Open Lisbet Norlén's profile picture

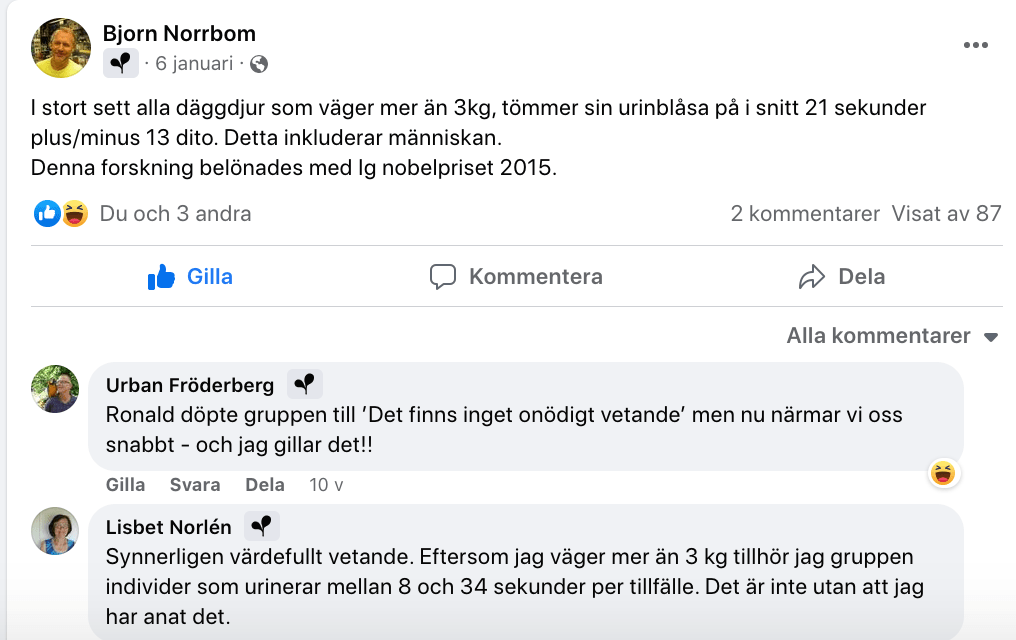click(x=55, y=531)
